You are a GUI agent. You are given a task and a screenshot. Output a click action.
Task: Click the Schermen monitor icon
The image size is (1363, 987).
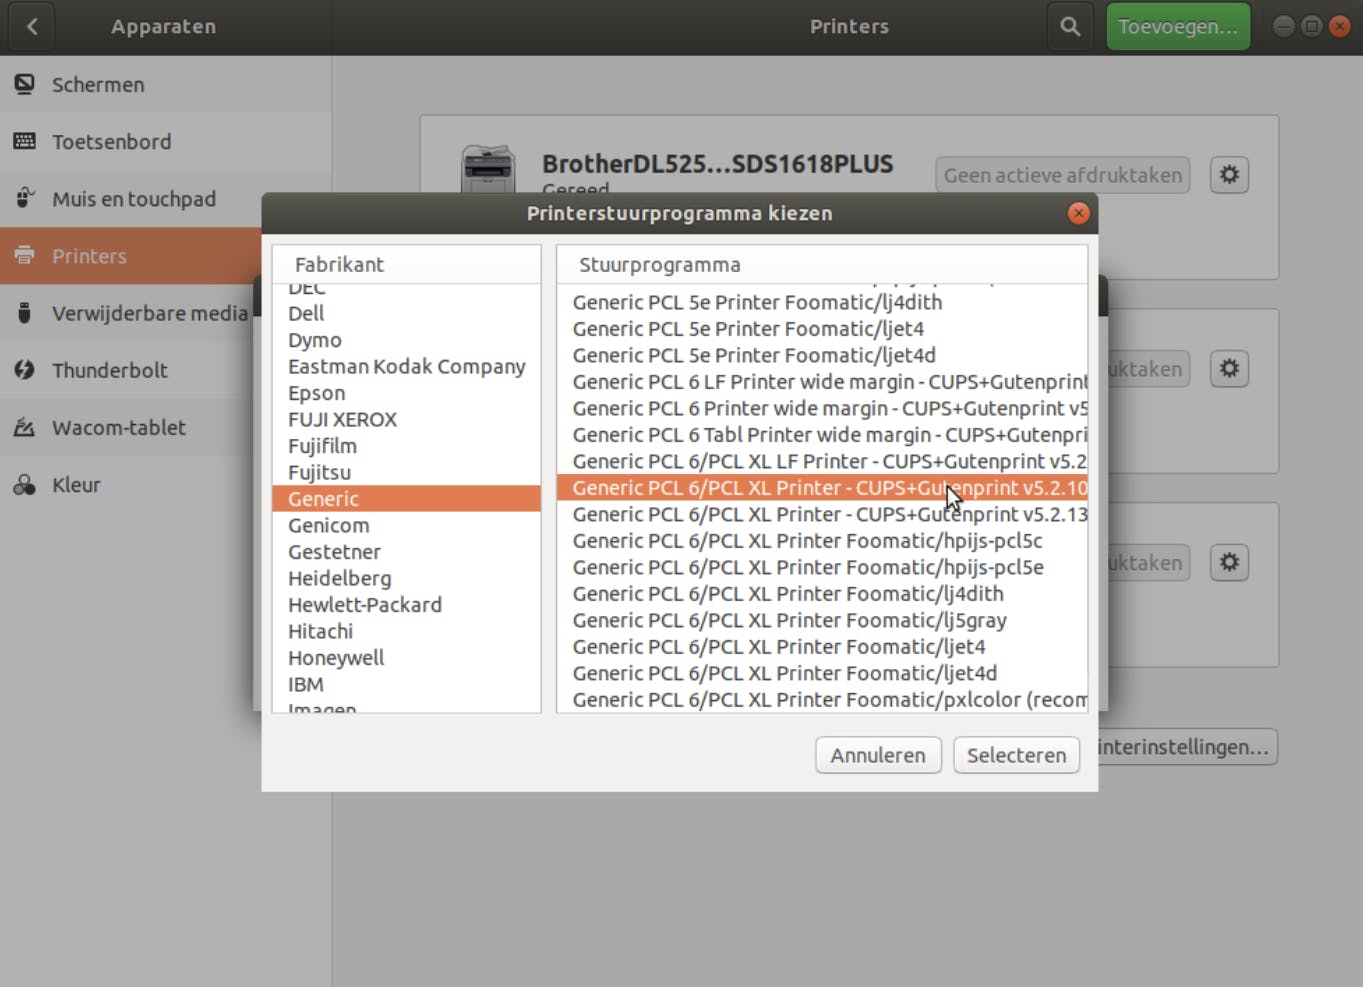pyautogui.click(x=24, y=85)
